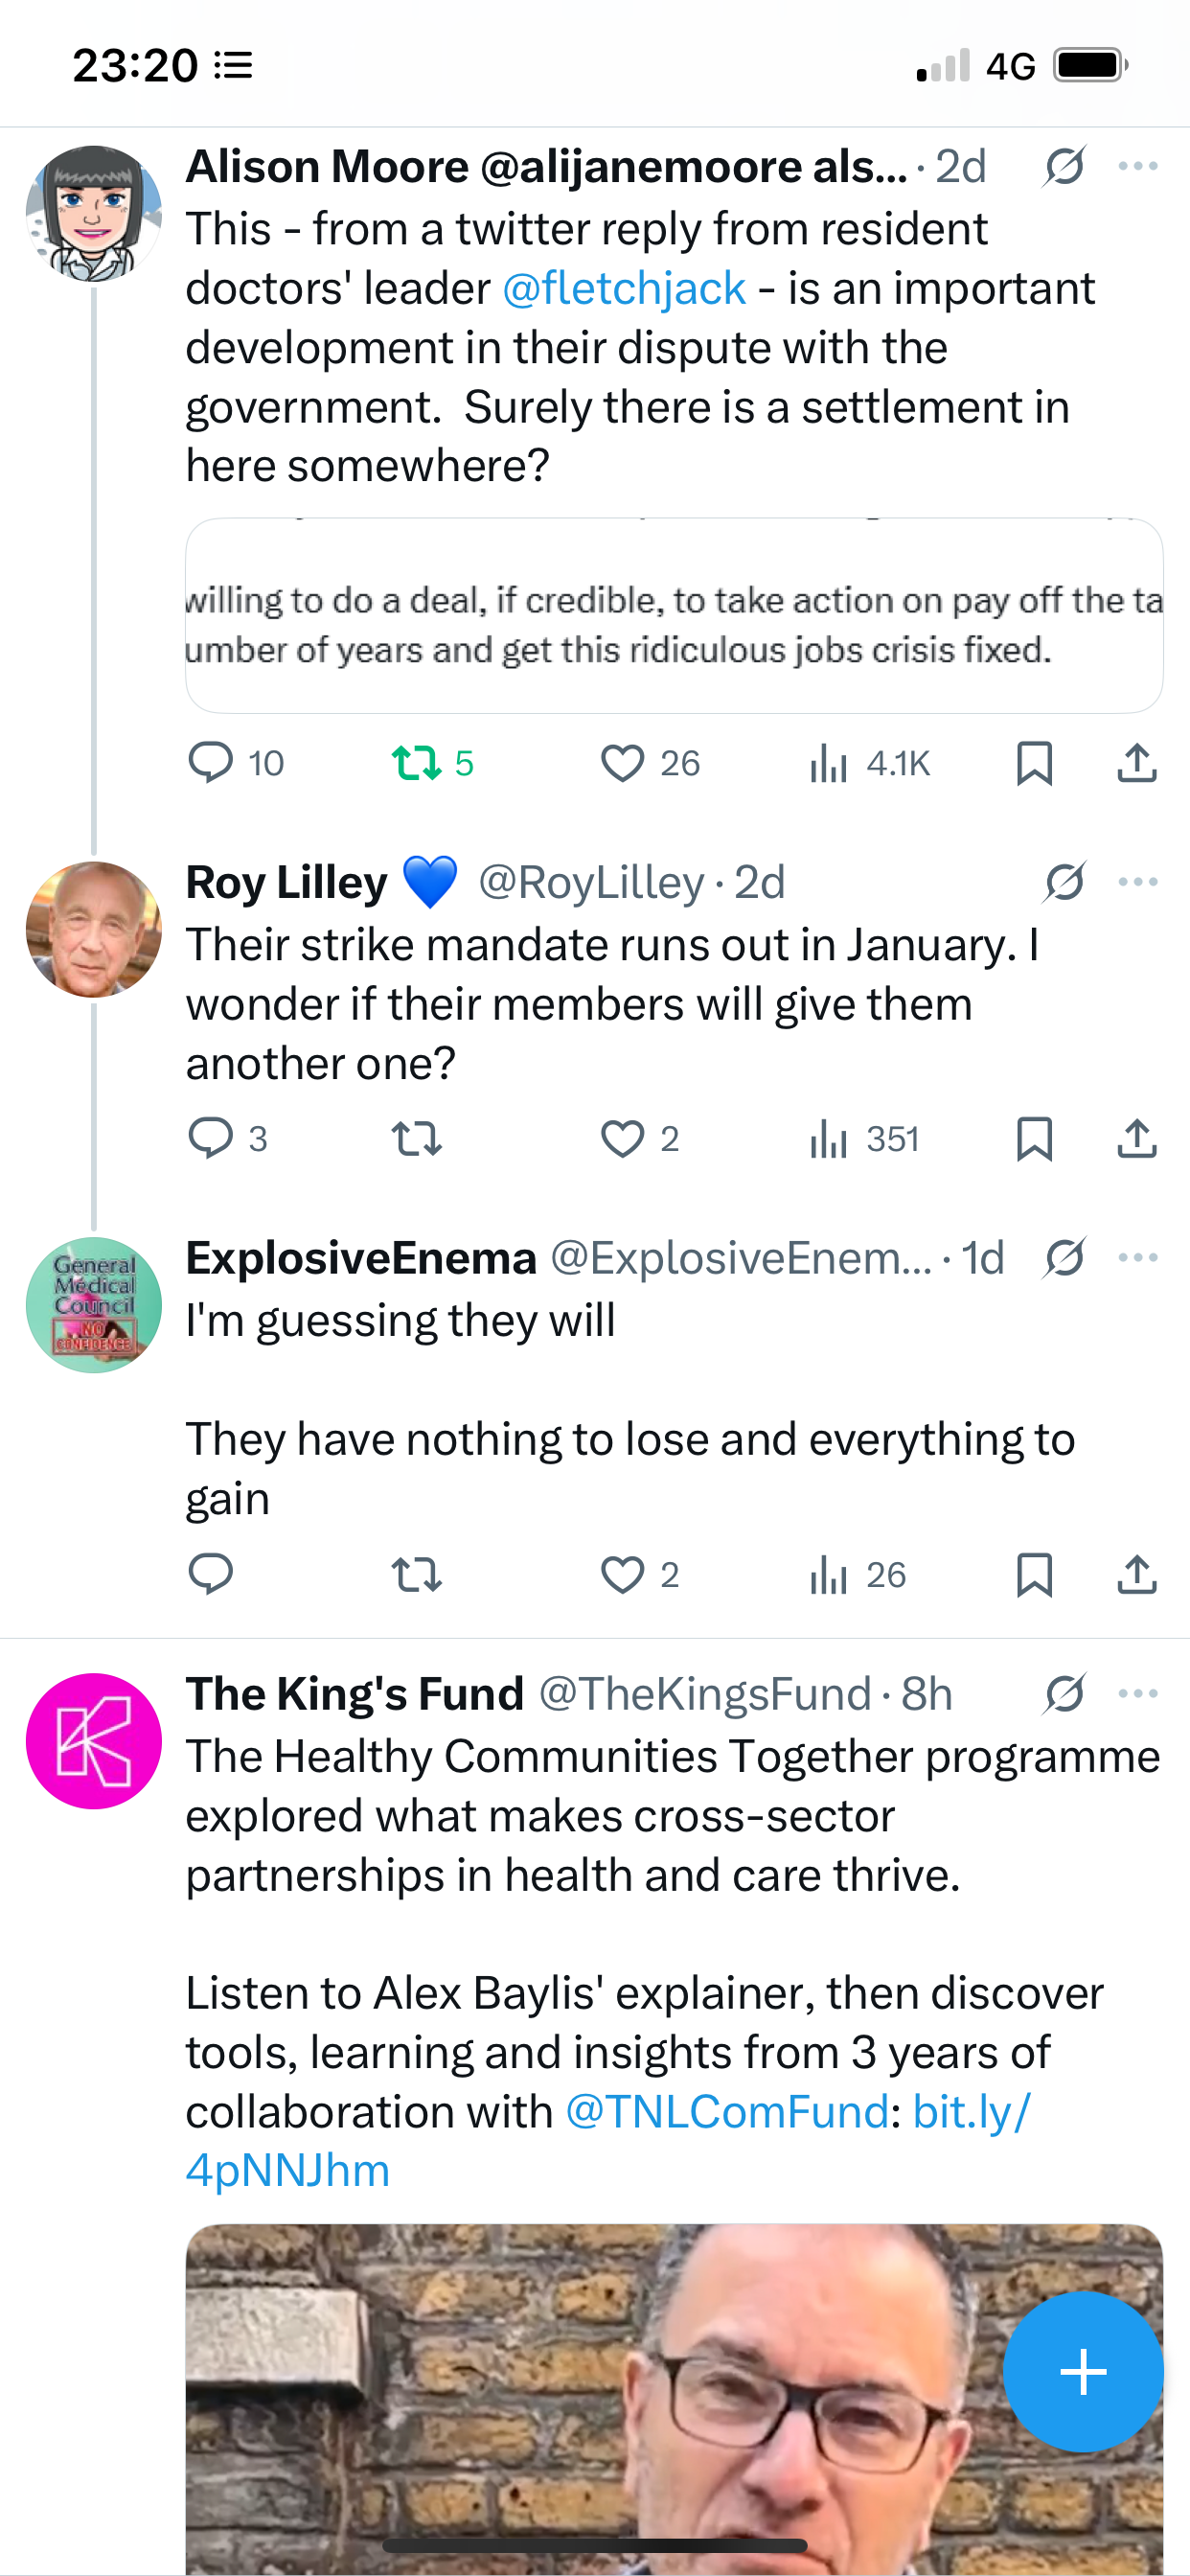Image resolution: width=1190 pixels, height=2576 pixels.
Task: Open more options for Alison Moore's tweet
Action: [x=1138, y=166]
